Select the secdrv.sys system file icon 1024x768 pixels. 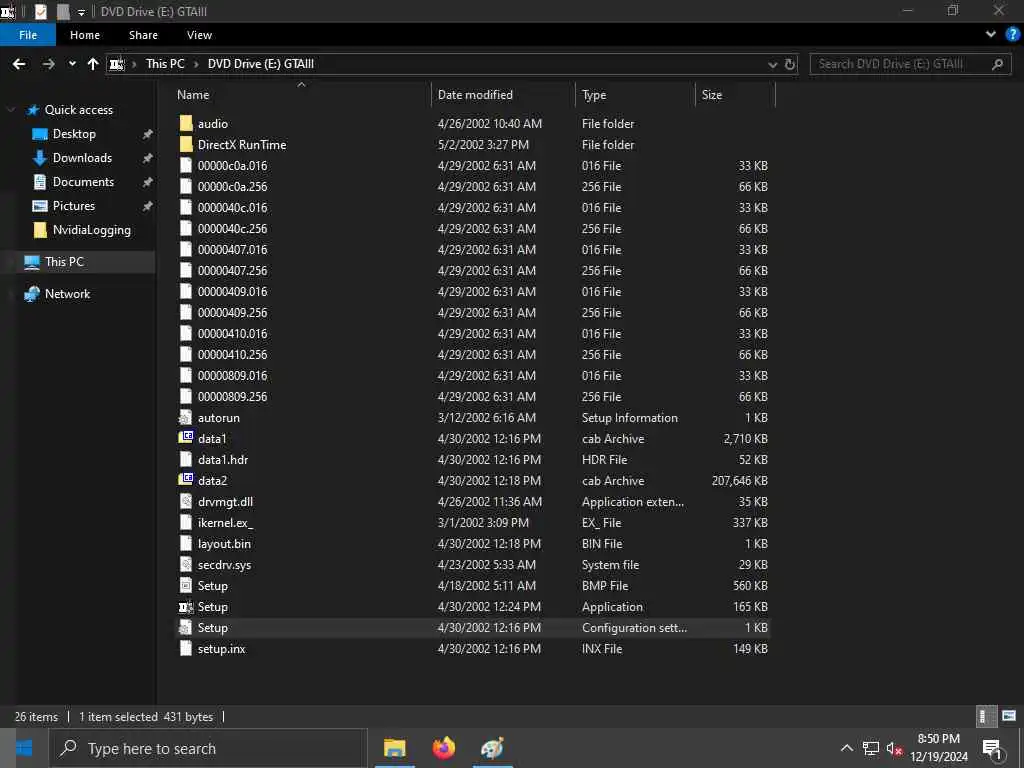(x=186, y=565)
